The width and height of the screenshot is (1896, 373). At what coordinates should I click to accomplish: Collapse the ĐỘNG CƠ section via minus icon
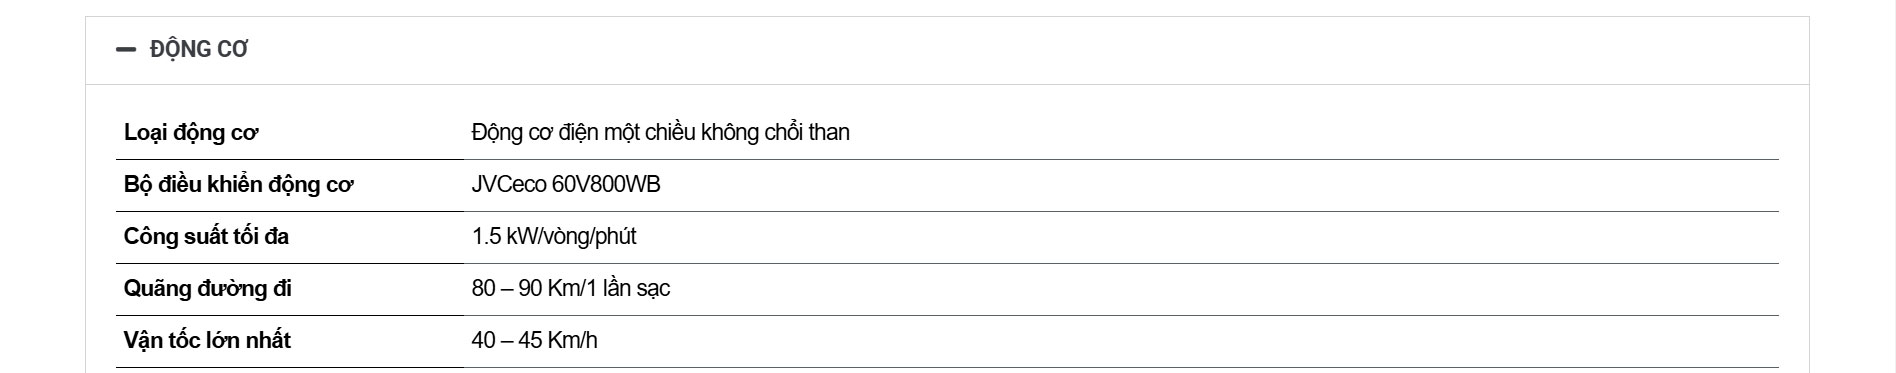coord(126,49)
